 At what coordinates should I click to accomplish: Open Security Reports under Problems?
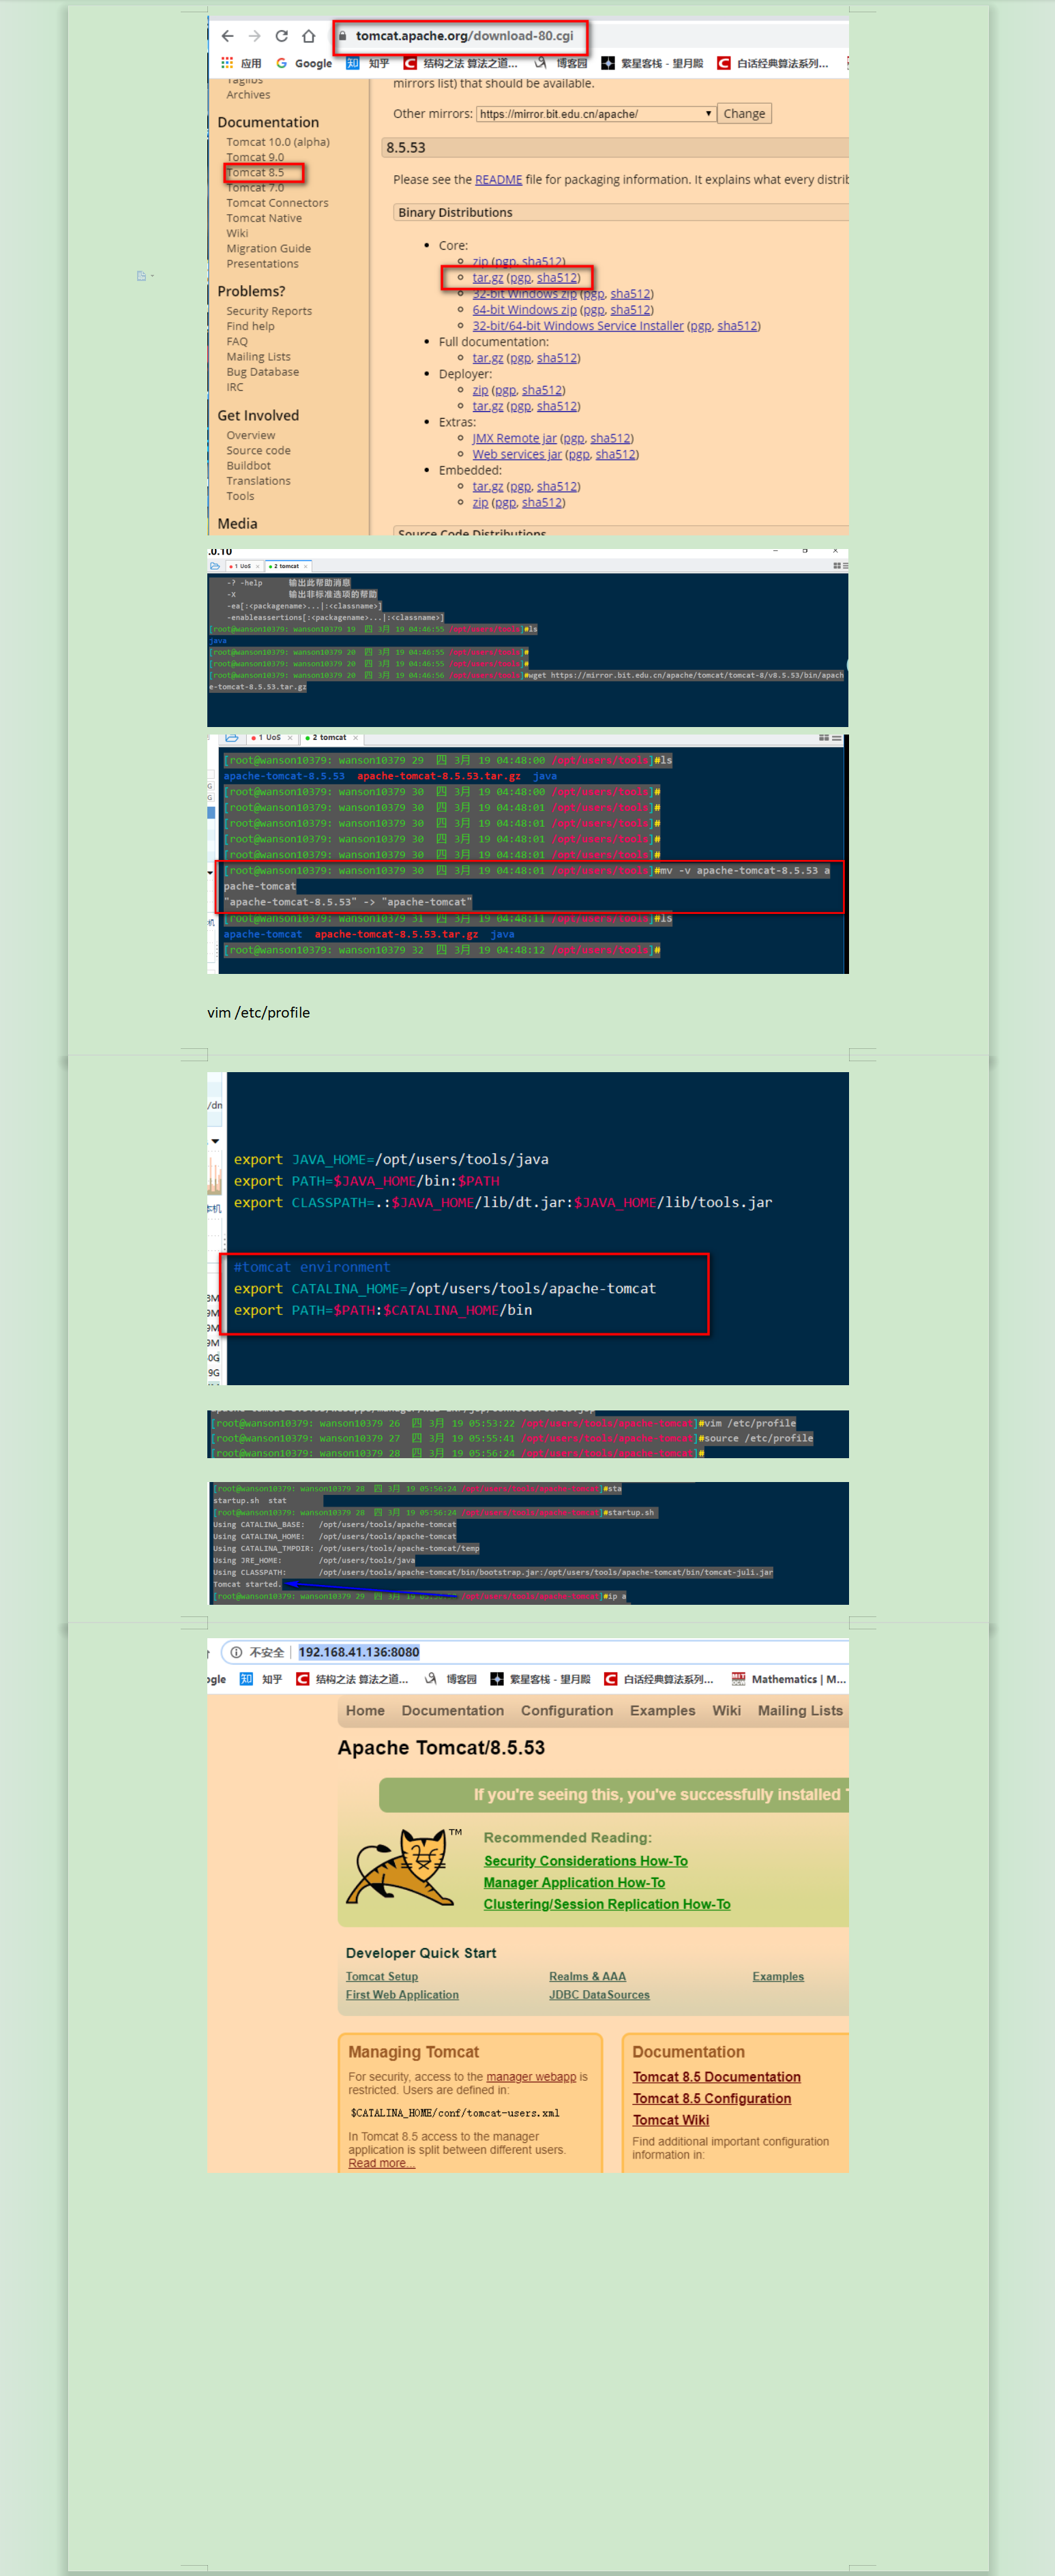(269, 311)
